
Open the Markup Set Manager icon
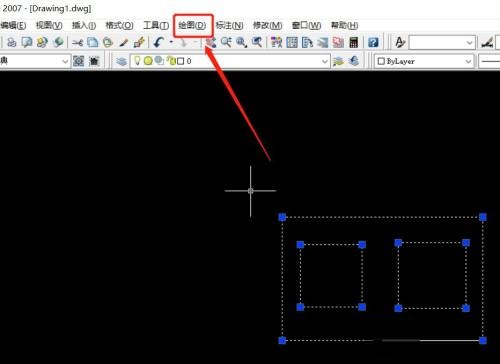[x=338, y=42]
